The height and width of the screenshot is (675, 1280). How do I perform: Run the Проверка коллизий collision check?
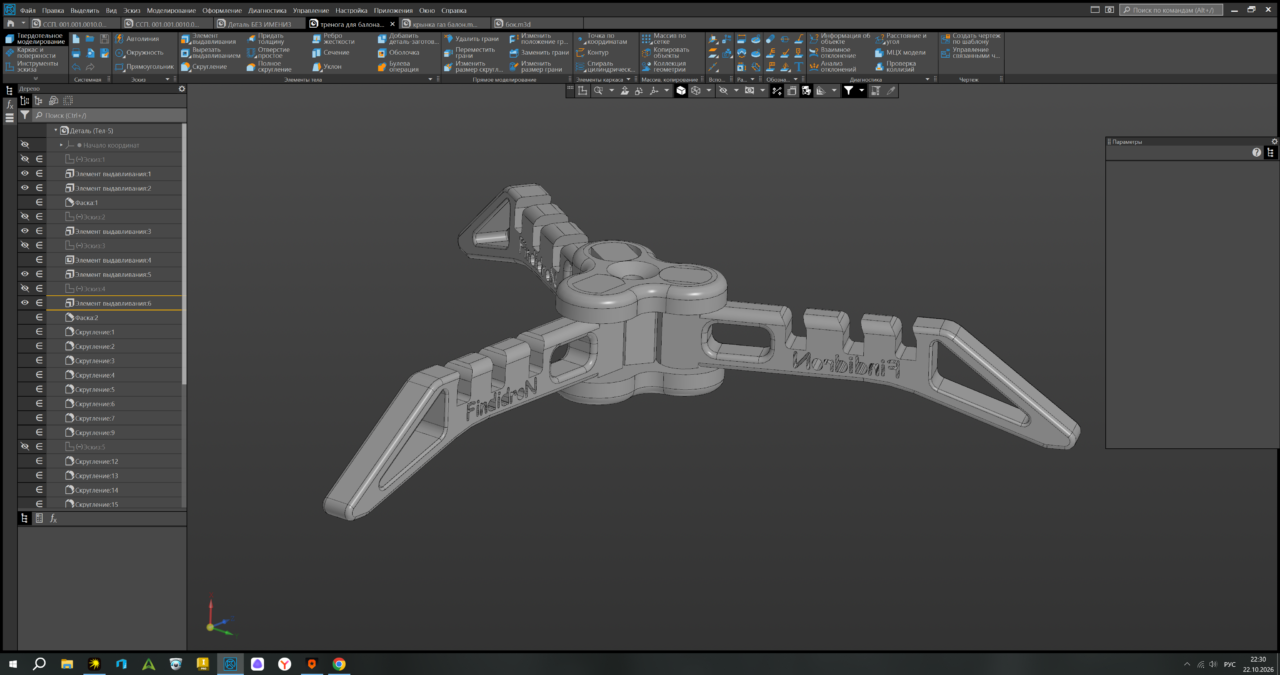894,66
